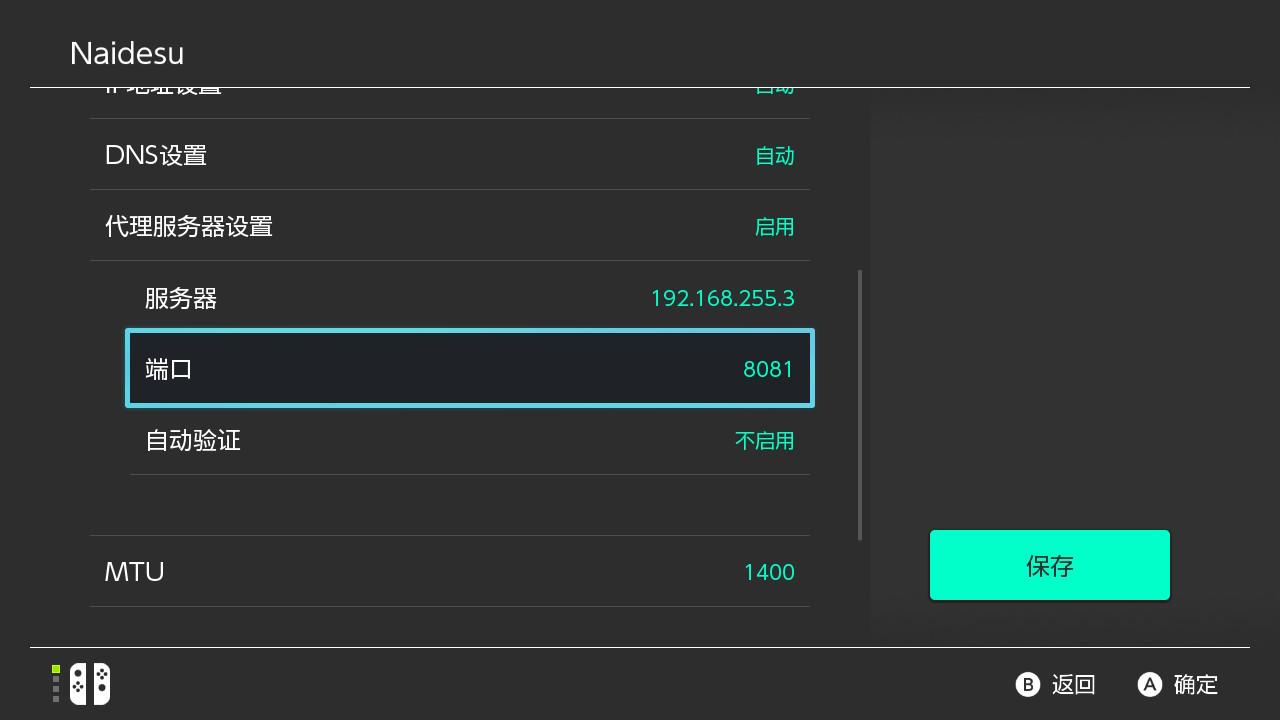Toggle 代理服务器设置 proxy setting
The width and height of the screenshot is (1280, 720).
click(189, 227)
